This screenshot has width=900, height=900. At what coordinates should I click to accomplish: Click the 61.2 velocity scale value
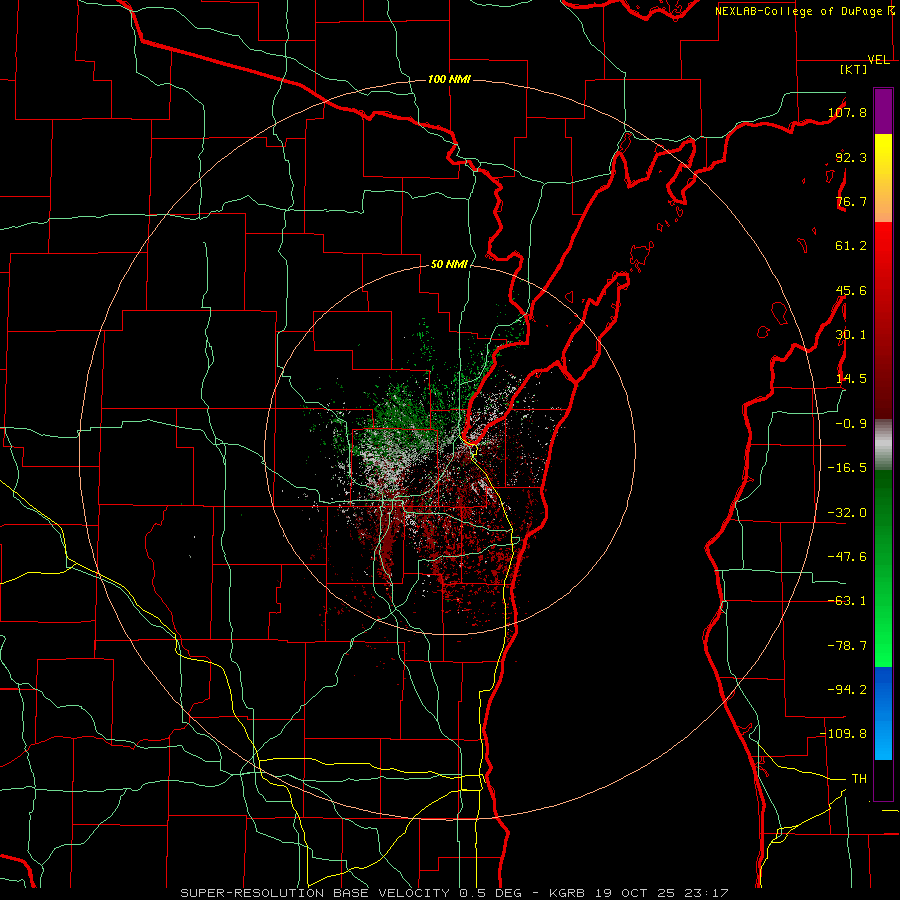tap(851, 246)
